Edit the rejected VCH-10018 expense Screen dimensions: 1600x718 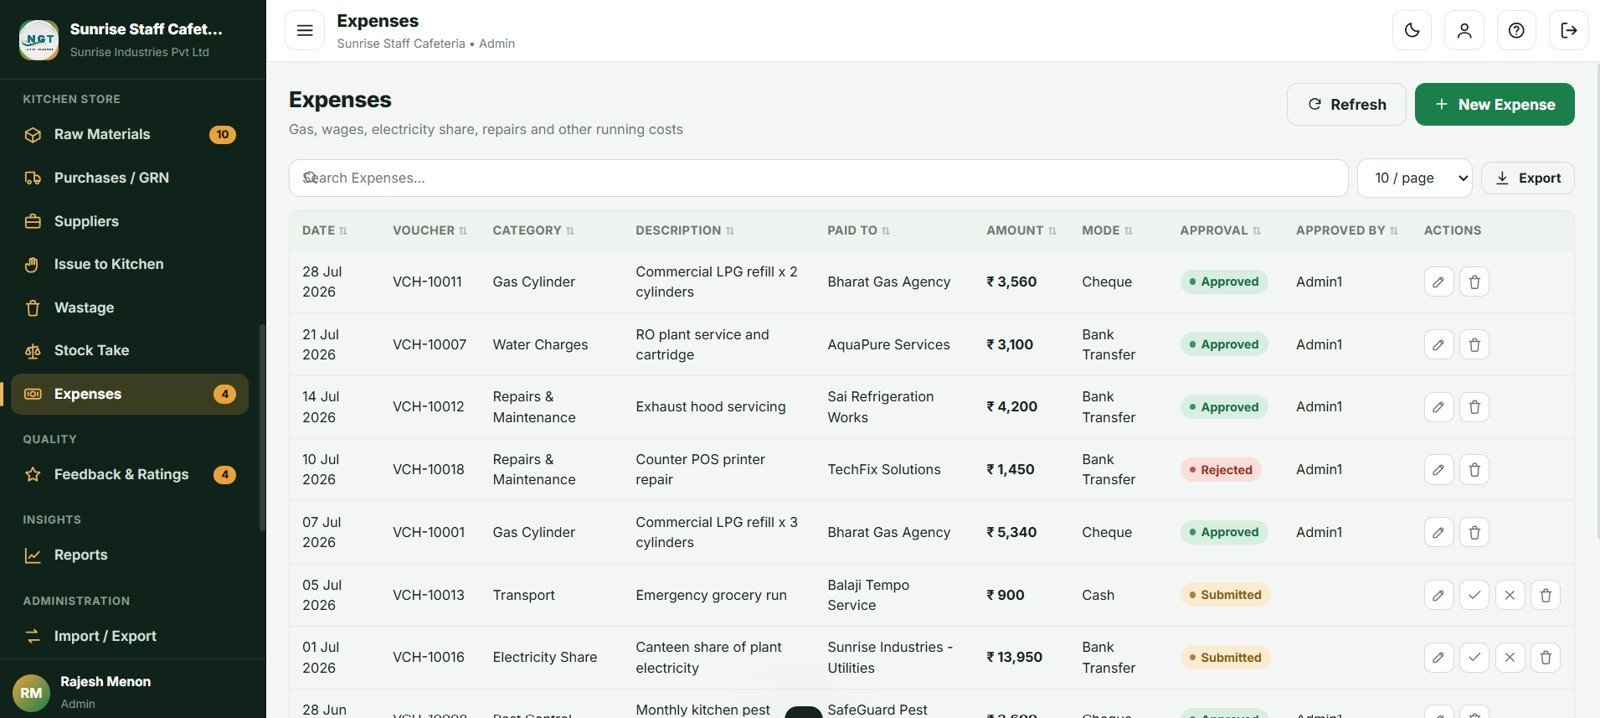click(x=1438, y=470)
